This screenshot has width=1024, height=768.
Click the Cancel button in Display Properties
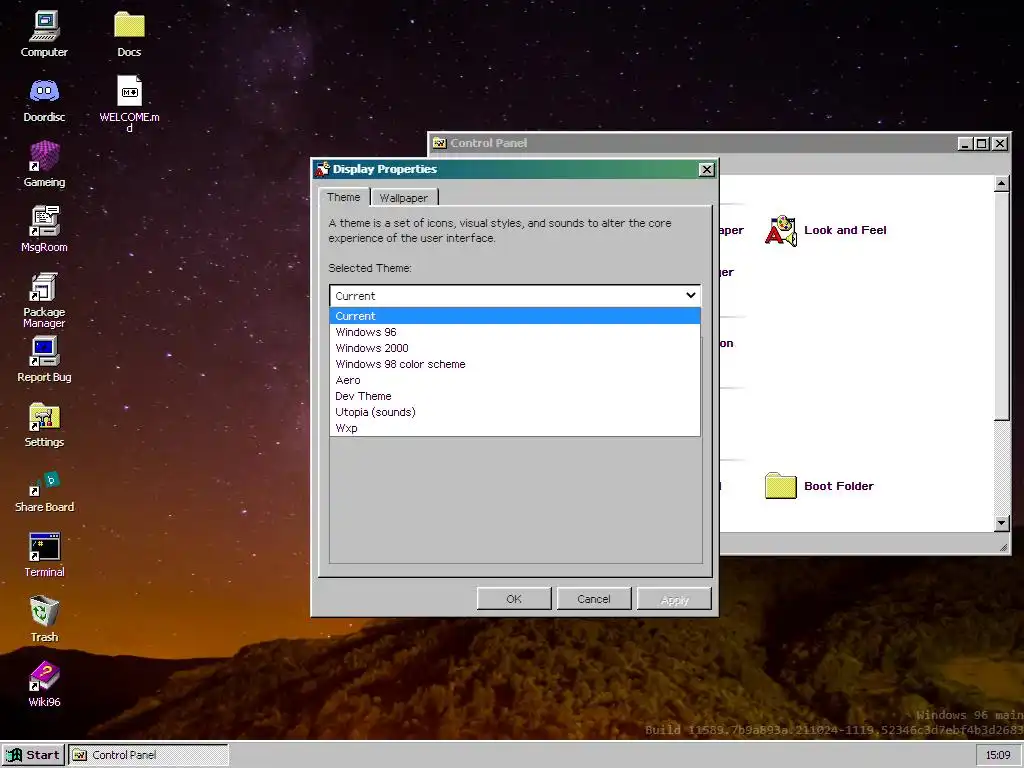[594, 599]
